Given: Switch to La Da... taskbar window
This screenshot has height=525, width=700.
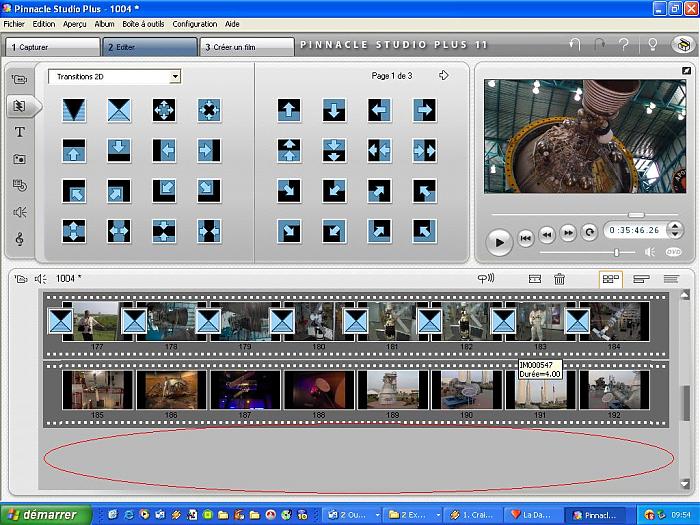Looking at the screenshot, I should coord(532,515).
